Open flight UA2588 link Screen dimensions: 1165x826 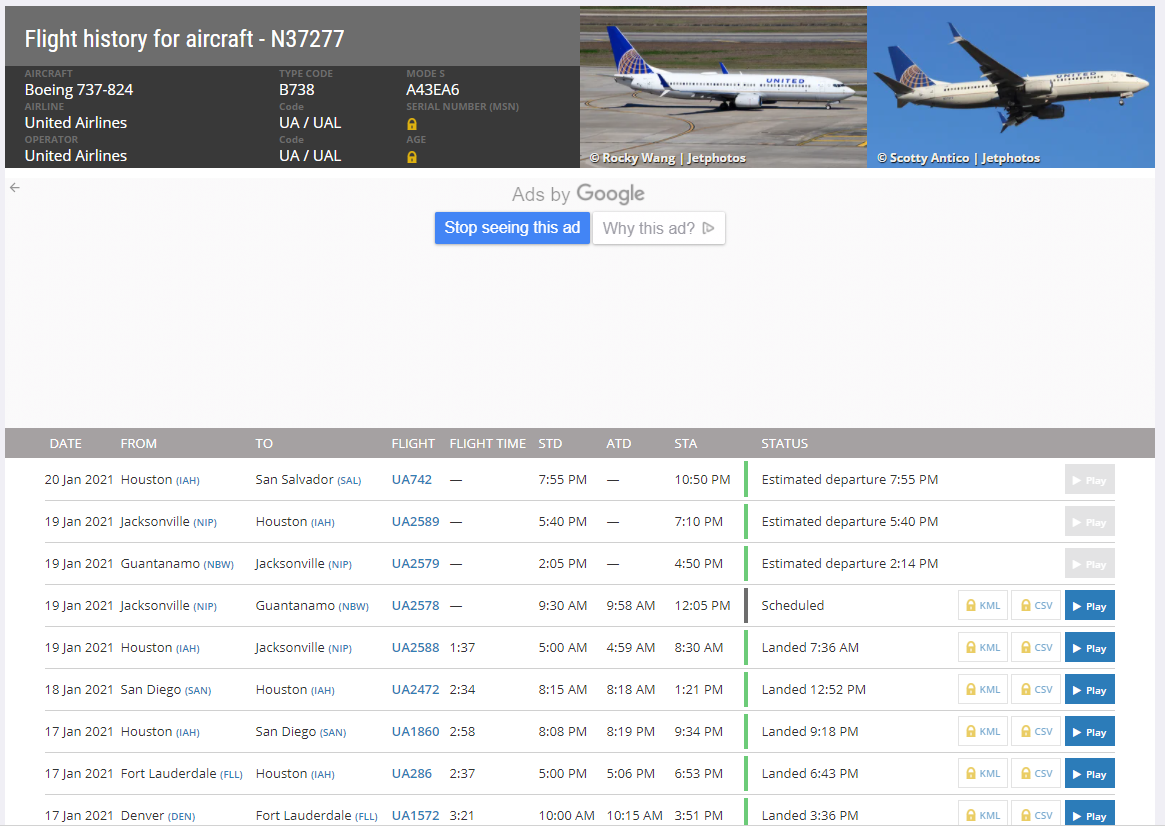[415, 648]
